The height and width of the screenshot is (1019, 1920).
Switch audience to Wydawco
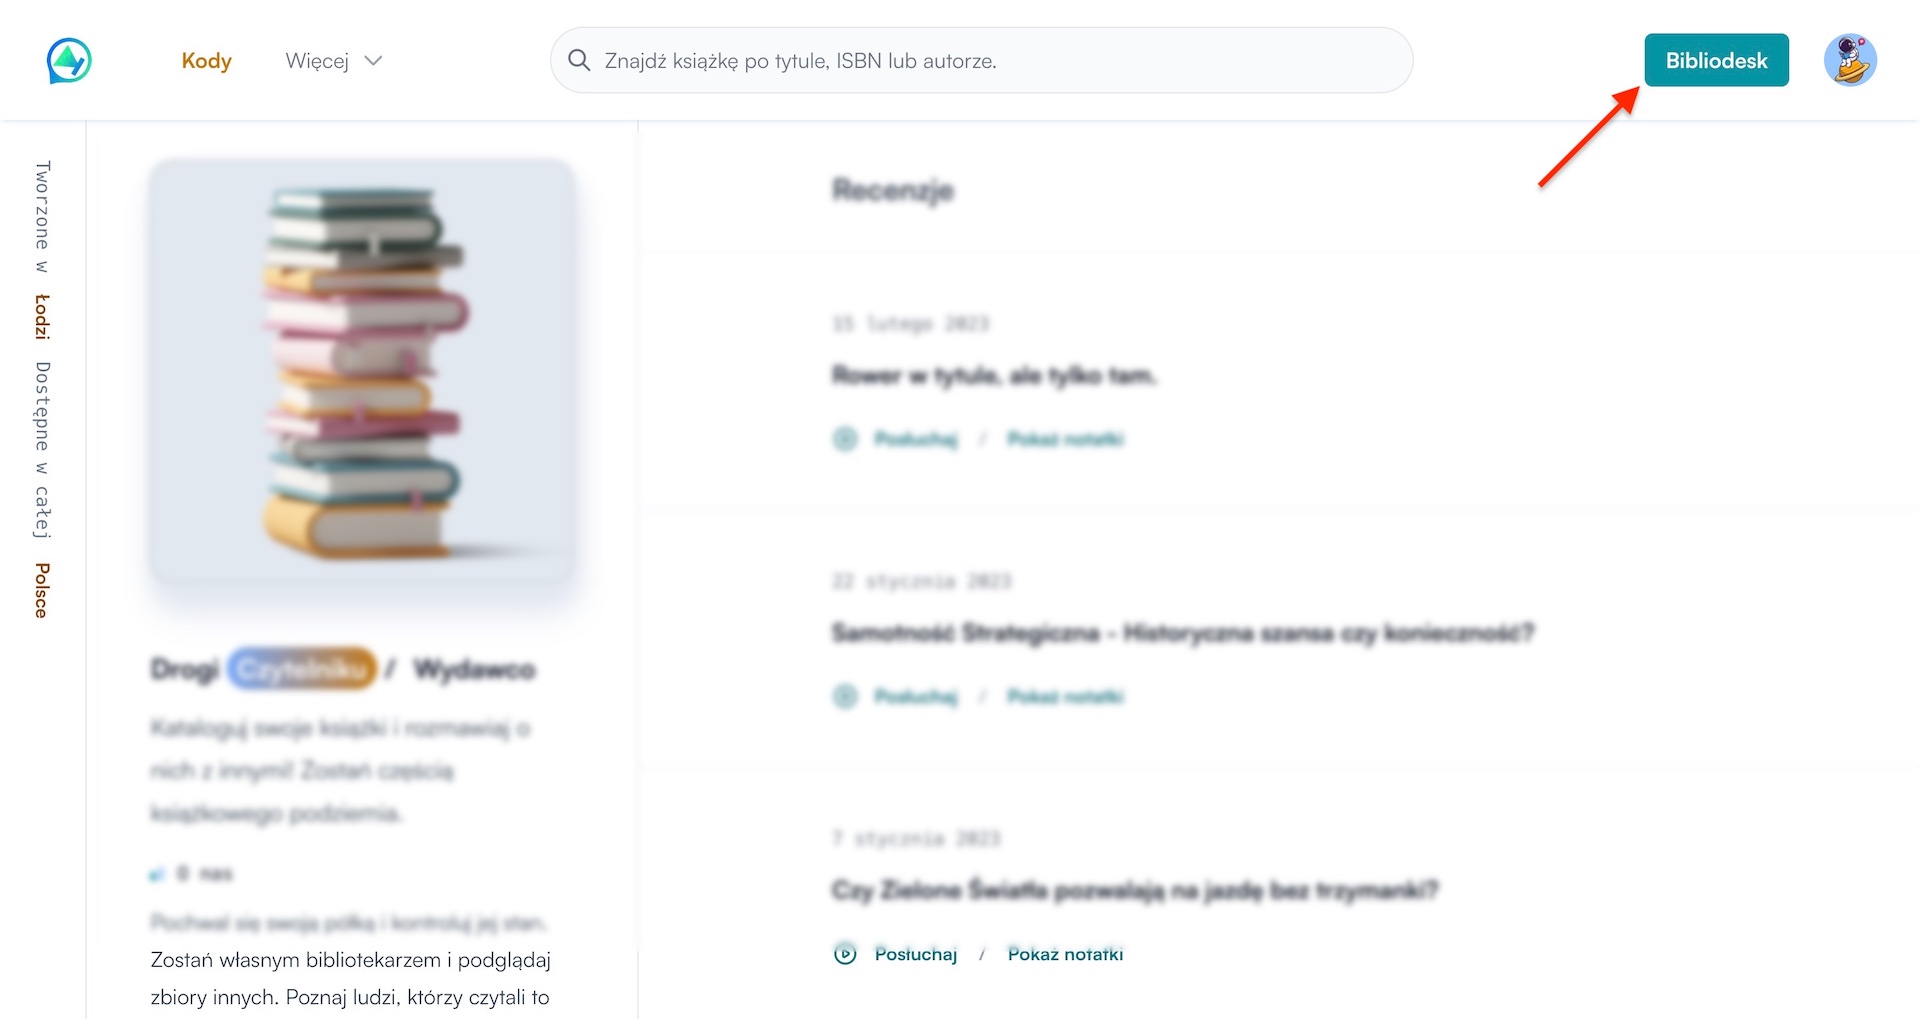pyautogui.click(x=474, y=669)
